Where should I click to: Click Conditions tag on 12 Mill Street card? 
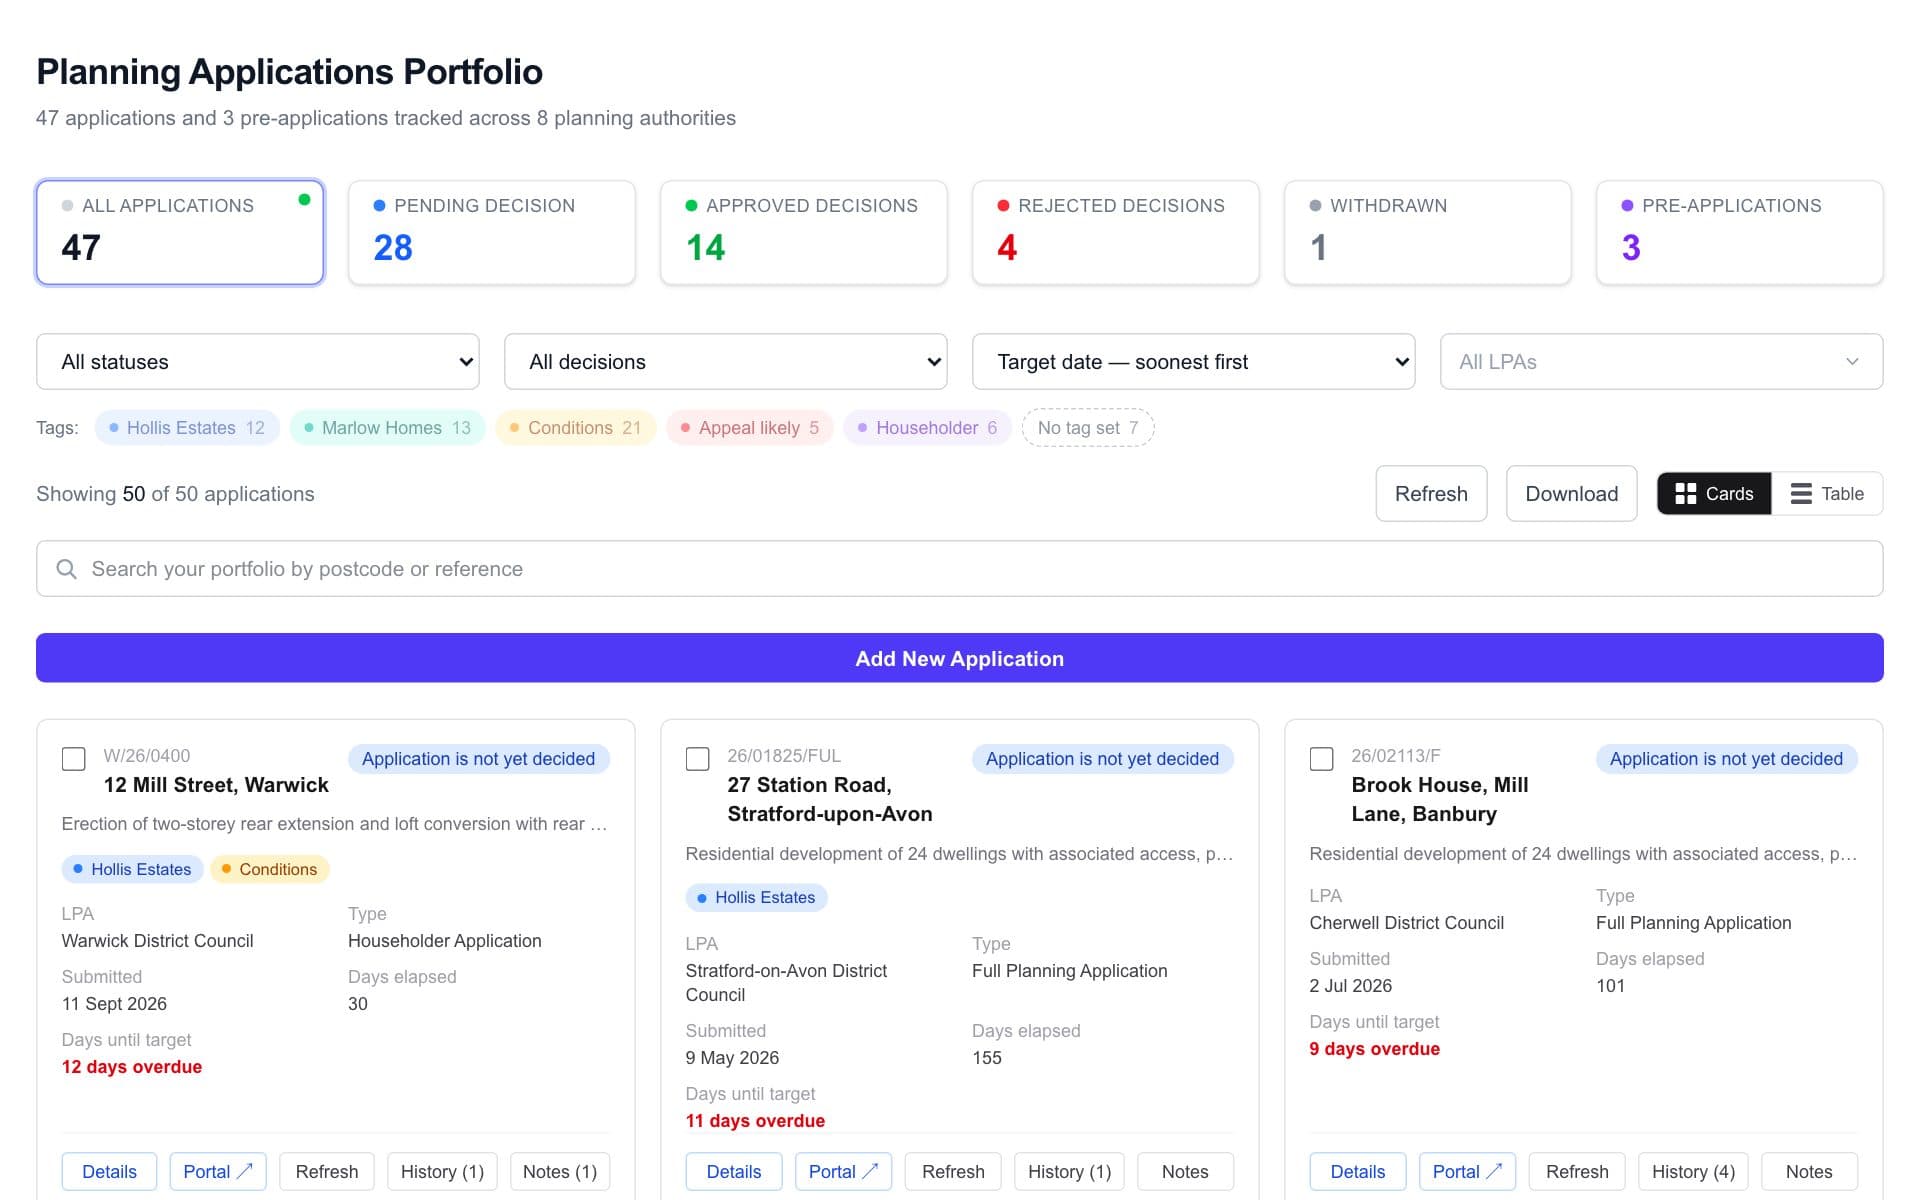(269, 869)
